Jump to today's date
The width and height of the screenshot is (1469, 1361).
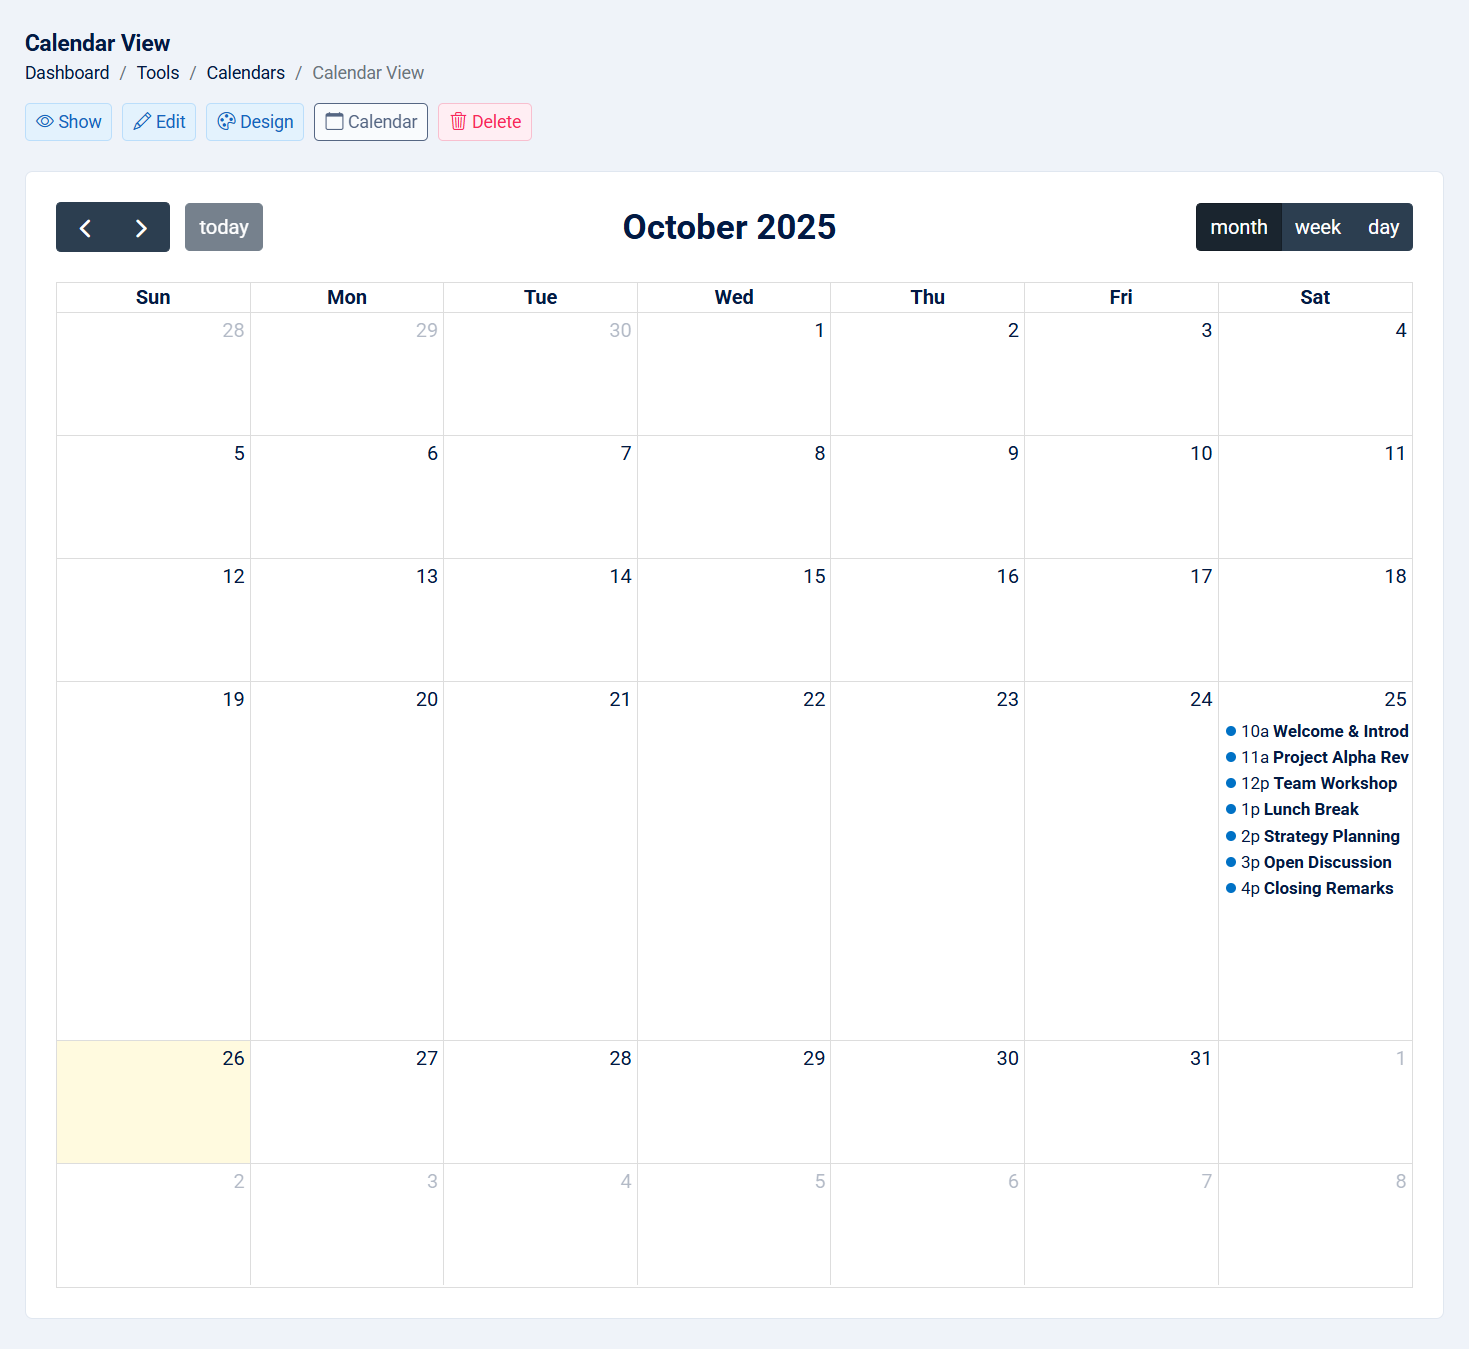pyautogui.click(x=223, y=228)
